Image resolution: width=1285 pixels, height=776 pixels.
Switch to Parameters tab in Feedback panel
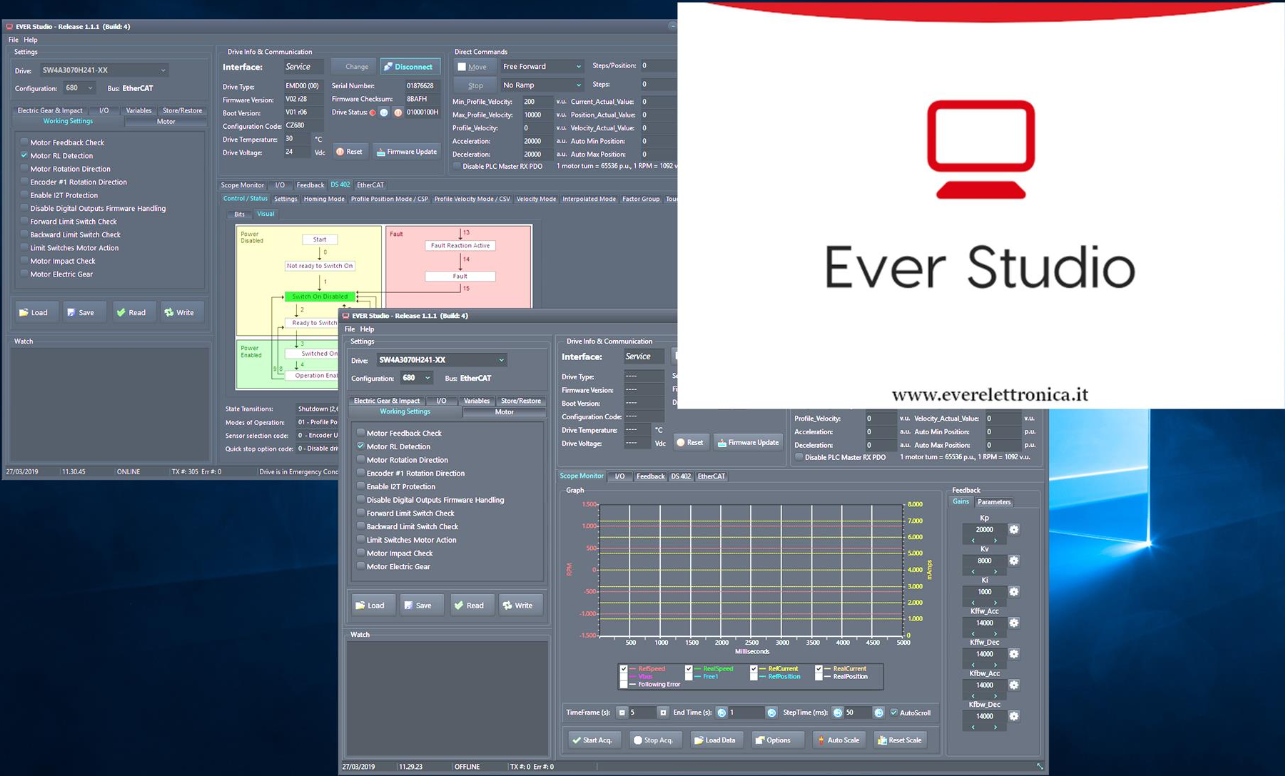[994, 502]
